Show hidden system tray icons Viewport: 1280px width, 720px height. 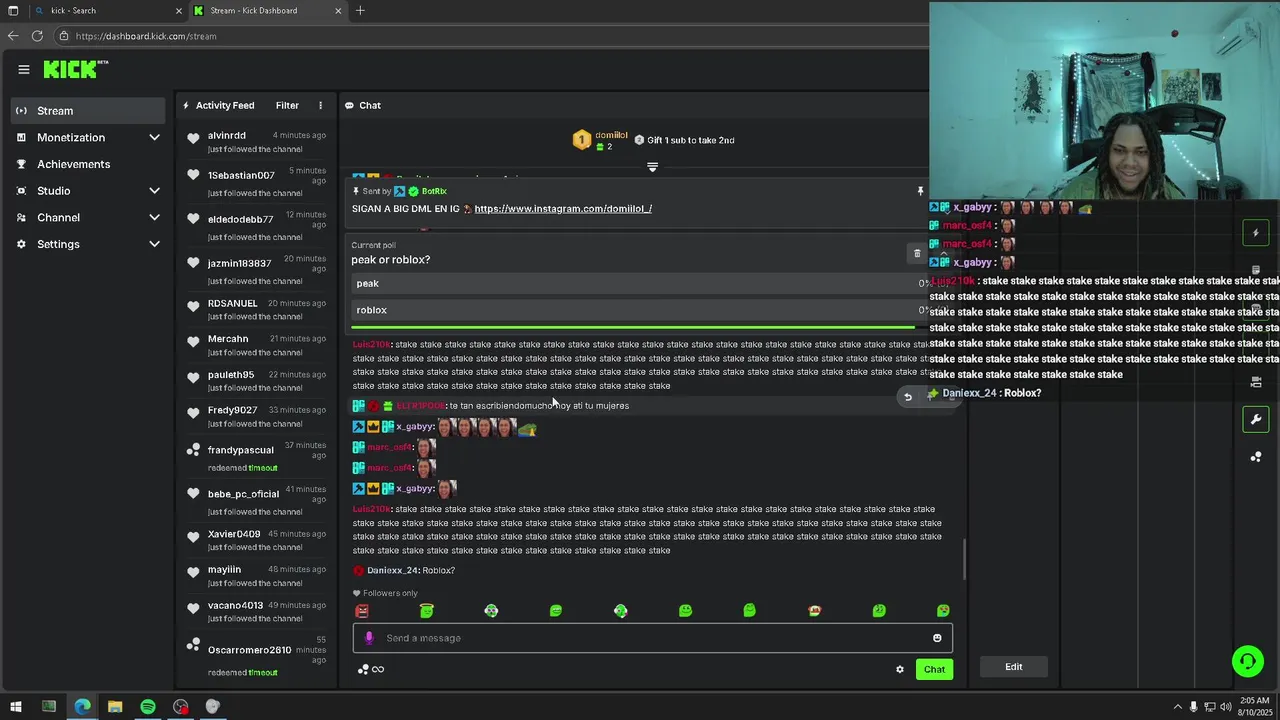[x=1177, y=707]
